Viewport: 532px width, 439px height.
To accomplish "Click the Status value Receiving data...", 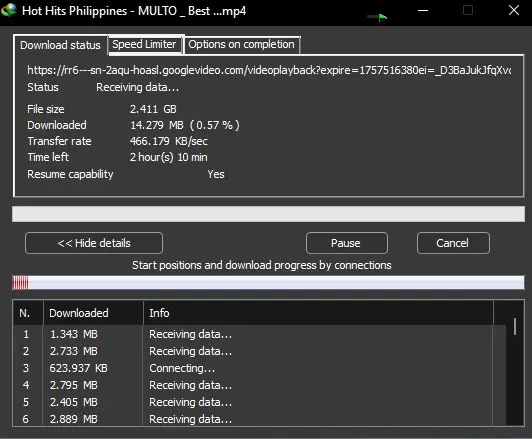I will [x=137, y=87].
